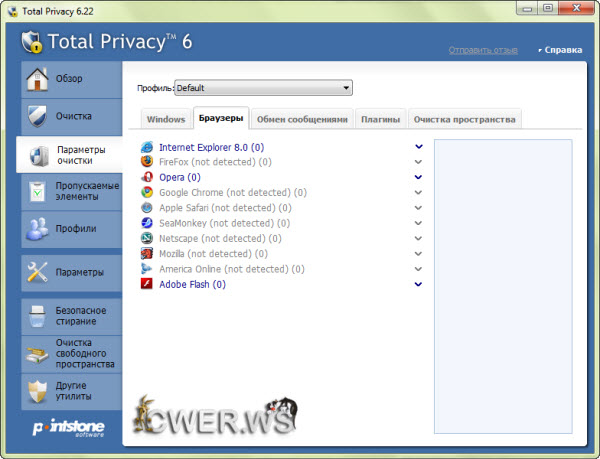Click the Google Chrome icon in list

pyautogui.click(x=147, y=193)
